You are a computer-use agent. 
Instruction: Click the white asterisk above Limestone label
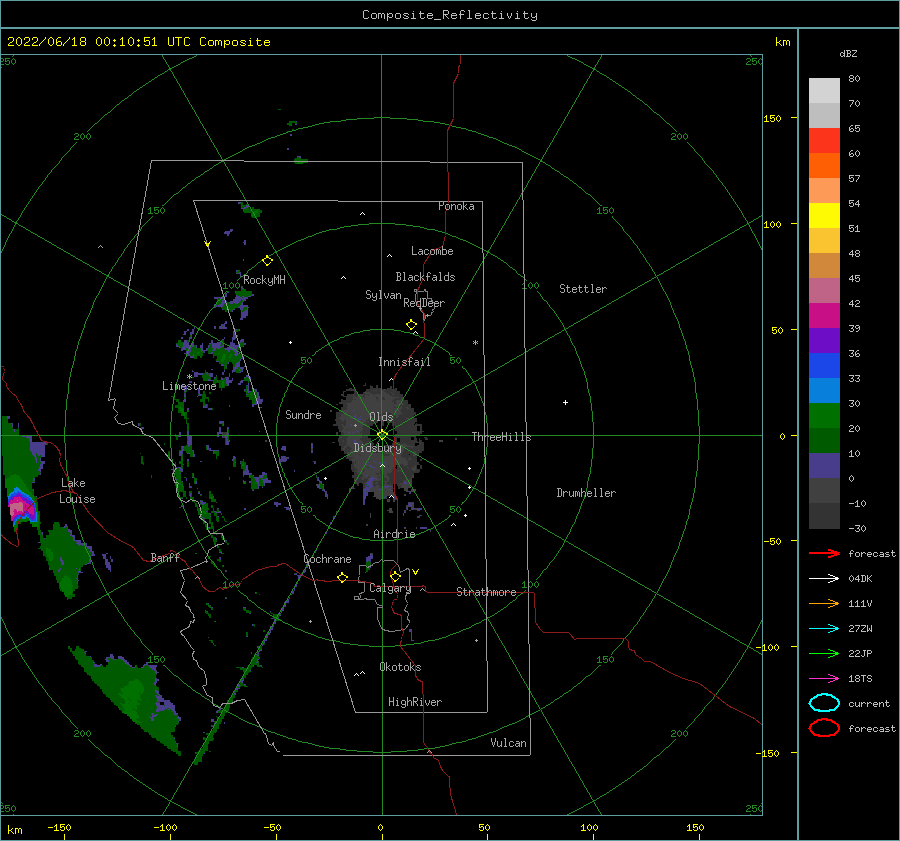tap(189, 377)
